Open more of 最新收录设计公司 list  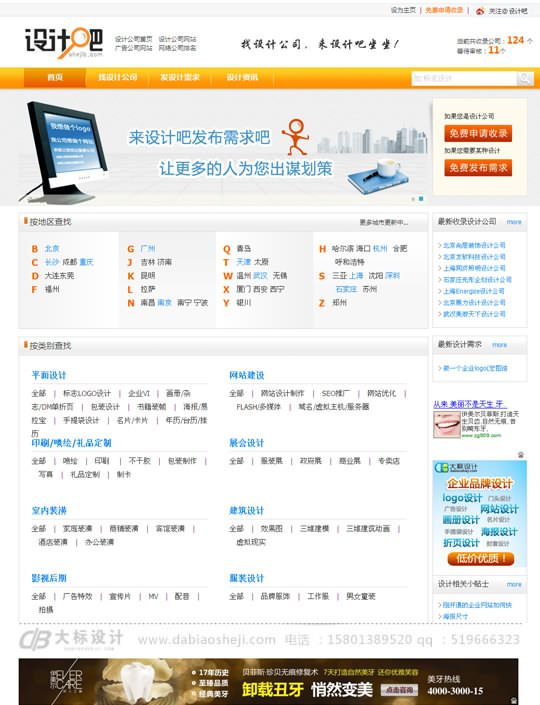tap(514, 222)
